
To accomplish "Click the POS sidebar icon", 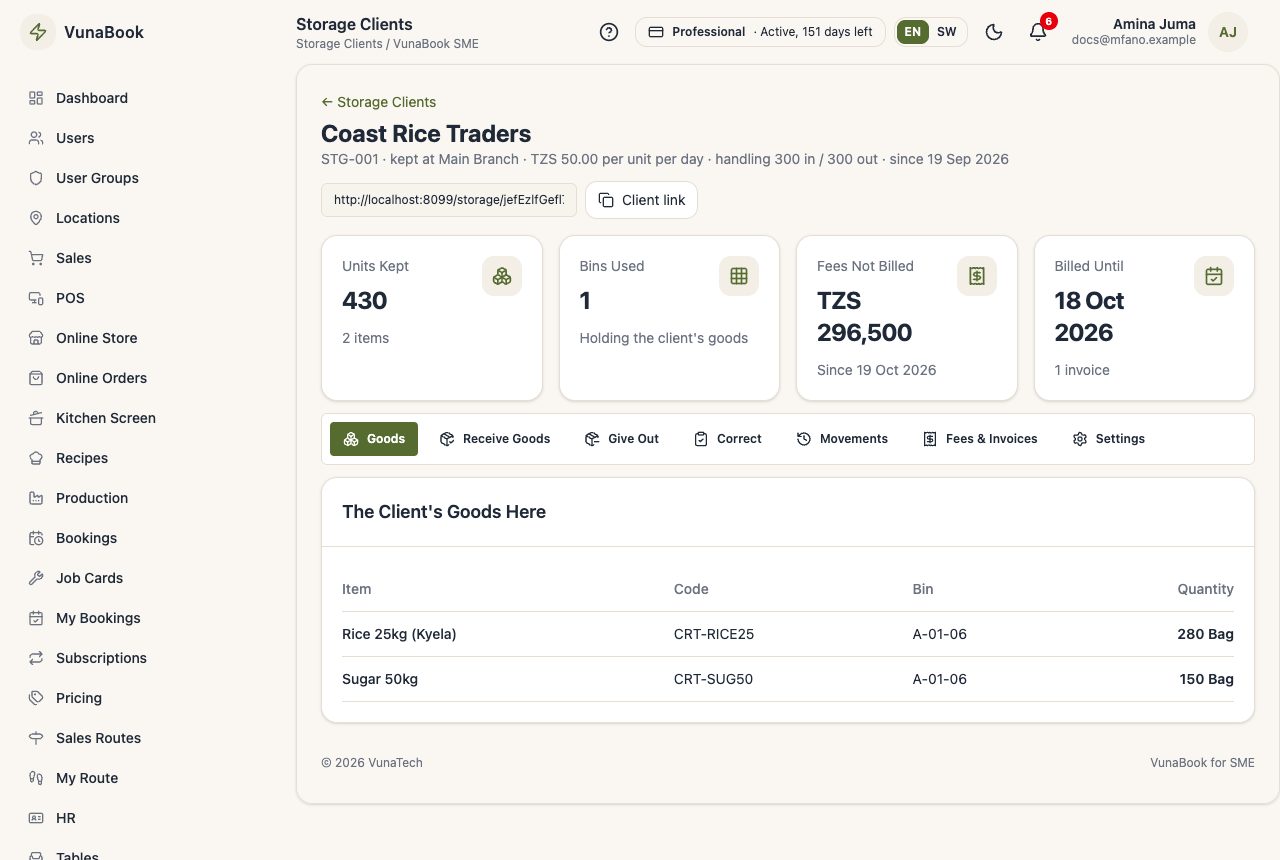I will point(36,298).
